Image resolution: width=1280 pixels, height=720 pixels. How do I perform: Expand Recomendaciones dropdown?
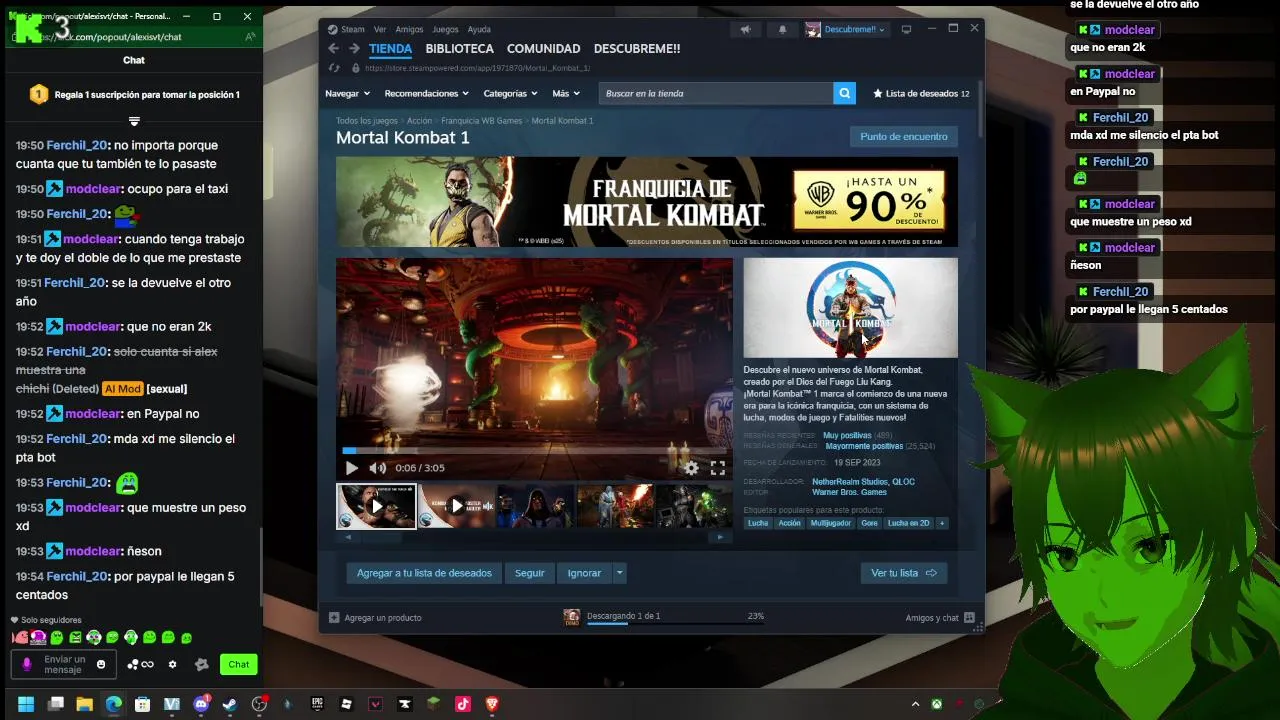[427, 93]
